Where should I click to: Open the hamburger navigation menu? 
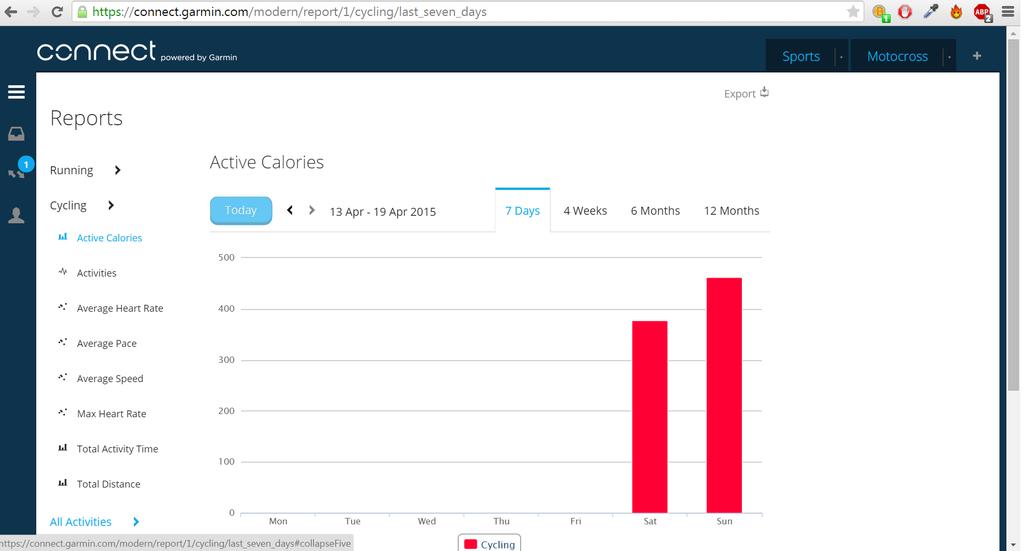(16, 92)
